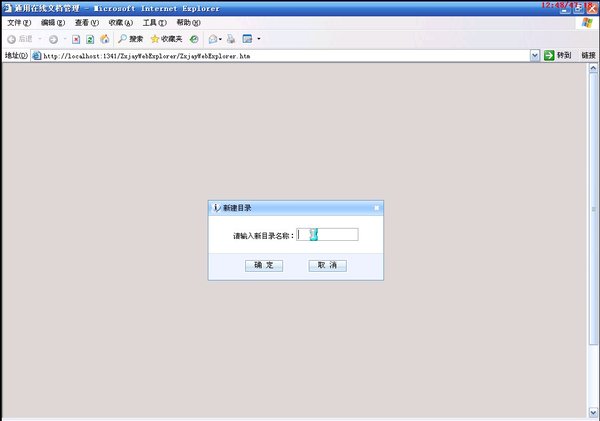This screenshot has height=421, width=600.
Task: Click the IE icon in the title bar
Action: click(x=7, y=8)
